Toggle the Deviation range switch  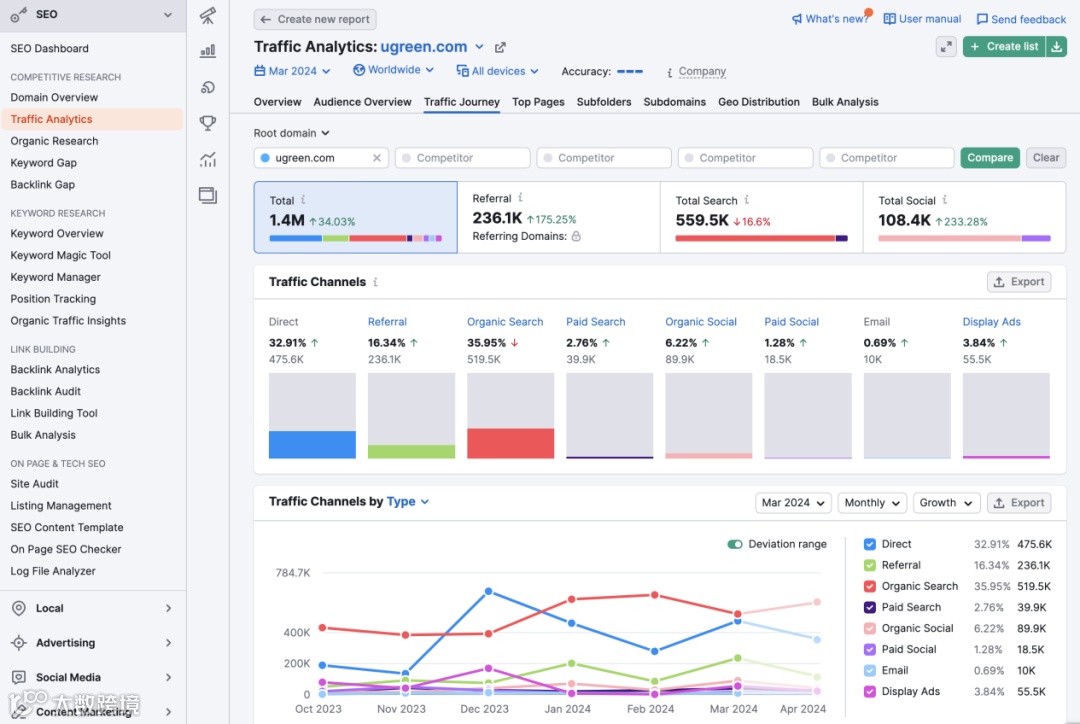(735, 544)
